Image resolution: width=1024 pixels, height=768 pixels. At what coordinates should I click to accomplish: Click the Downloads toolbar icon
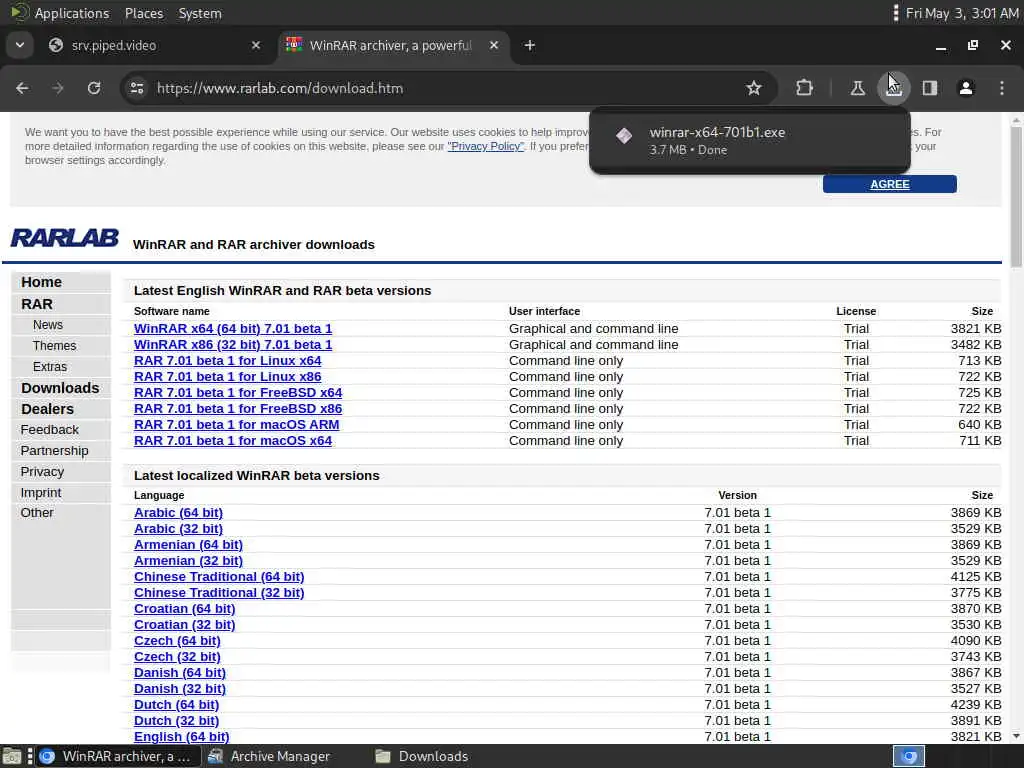893,88
